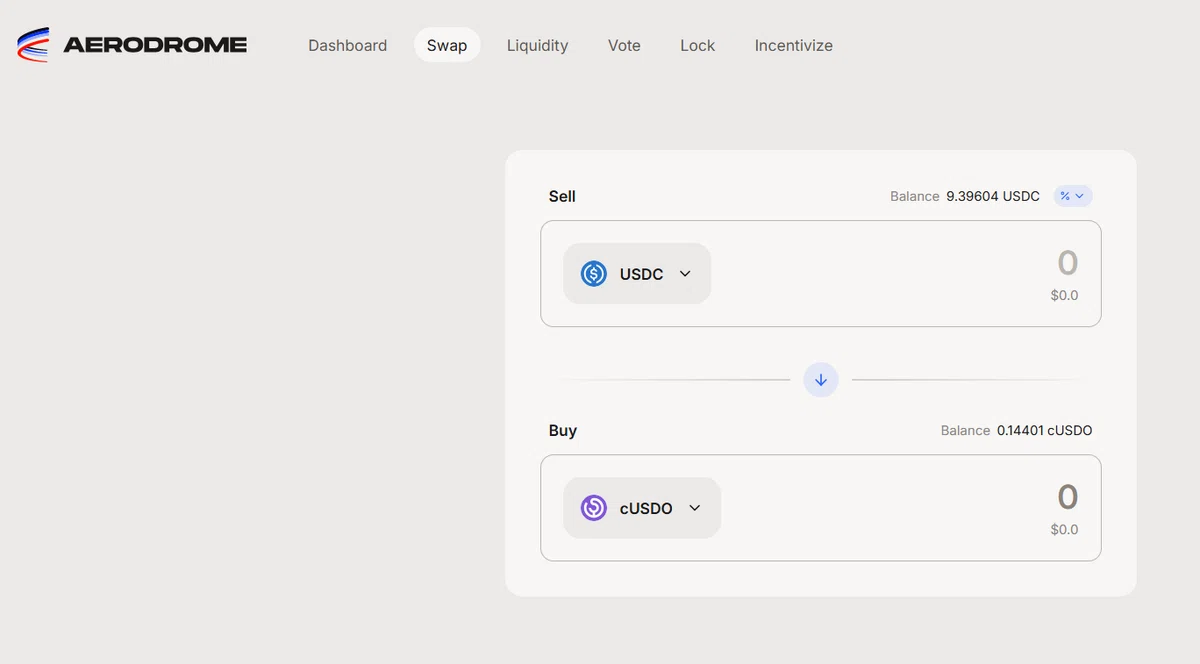Open the cUSDO buy token selector

point(642,508)
